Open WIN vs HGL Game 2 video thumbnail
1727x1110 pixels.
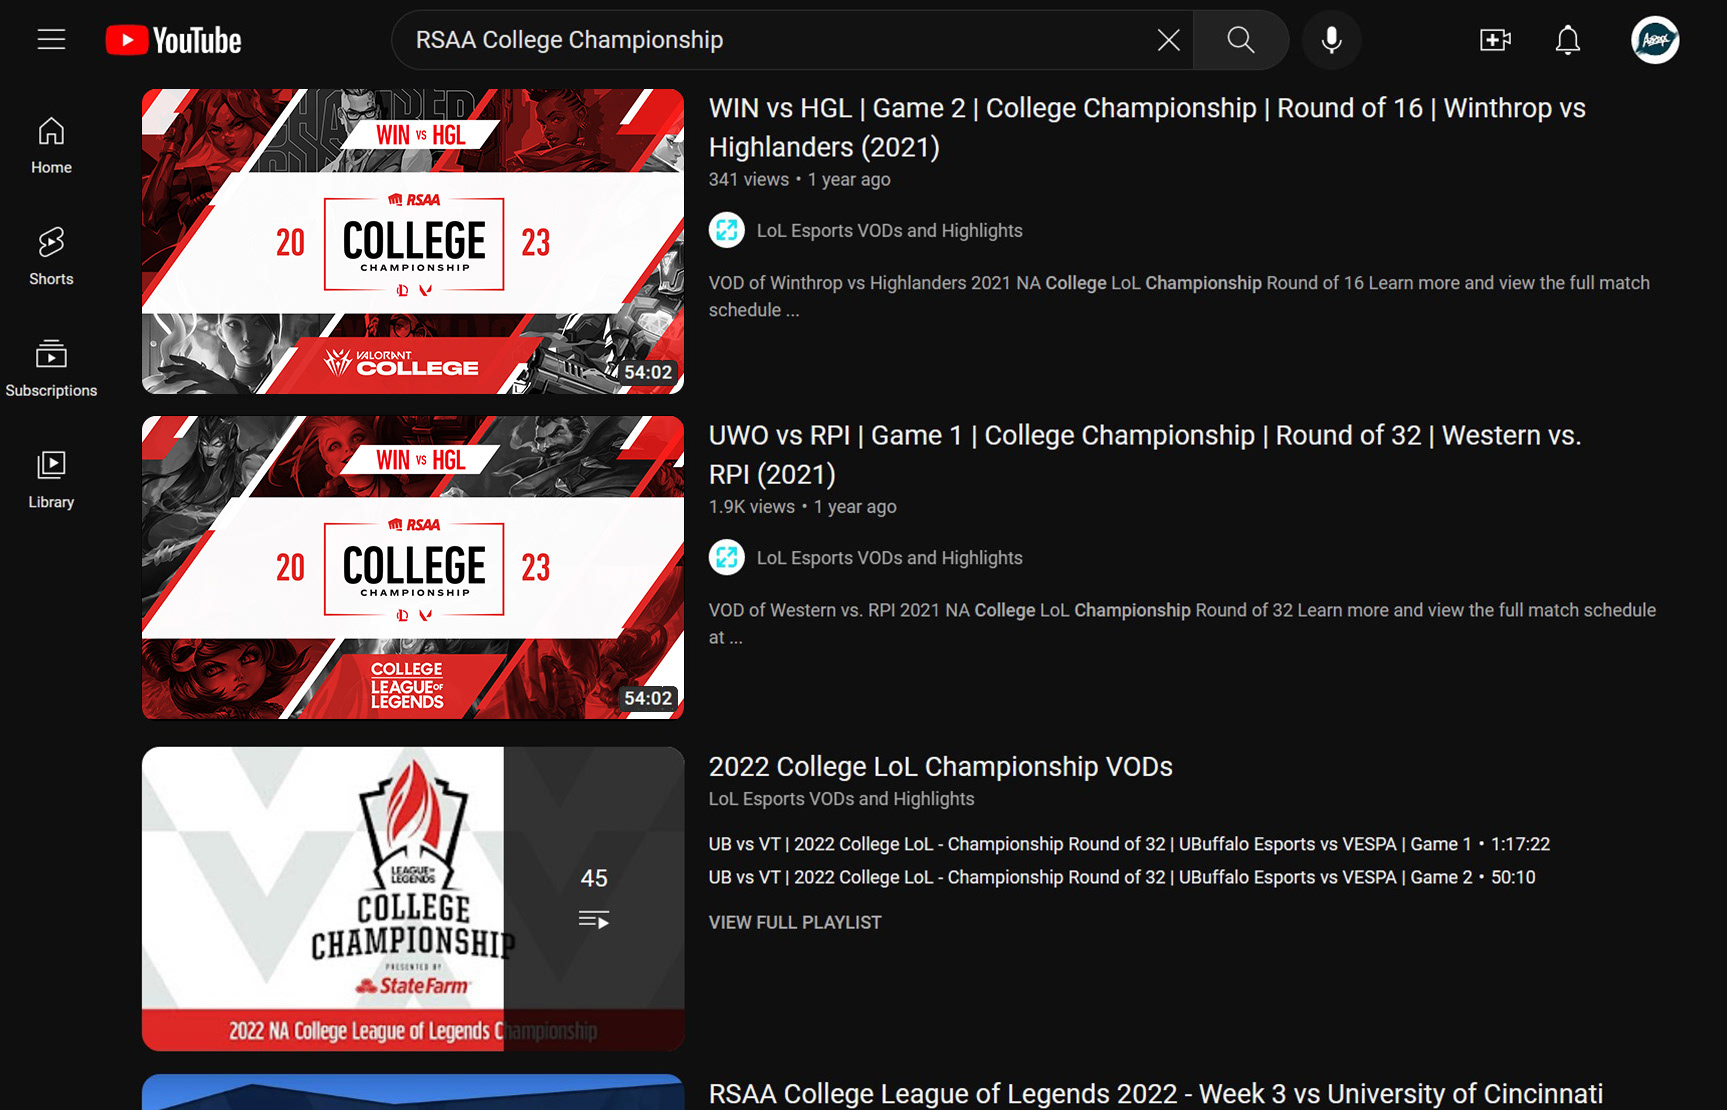[x=413, y=241]
